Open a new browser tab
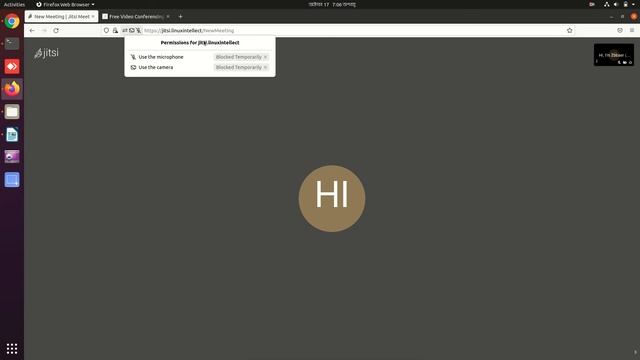640x360 pixels. pos(180,17)
